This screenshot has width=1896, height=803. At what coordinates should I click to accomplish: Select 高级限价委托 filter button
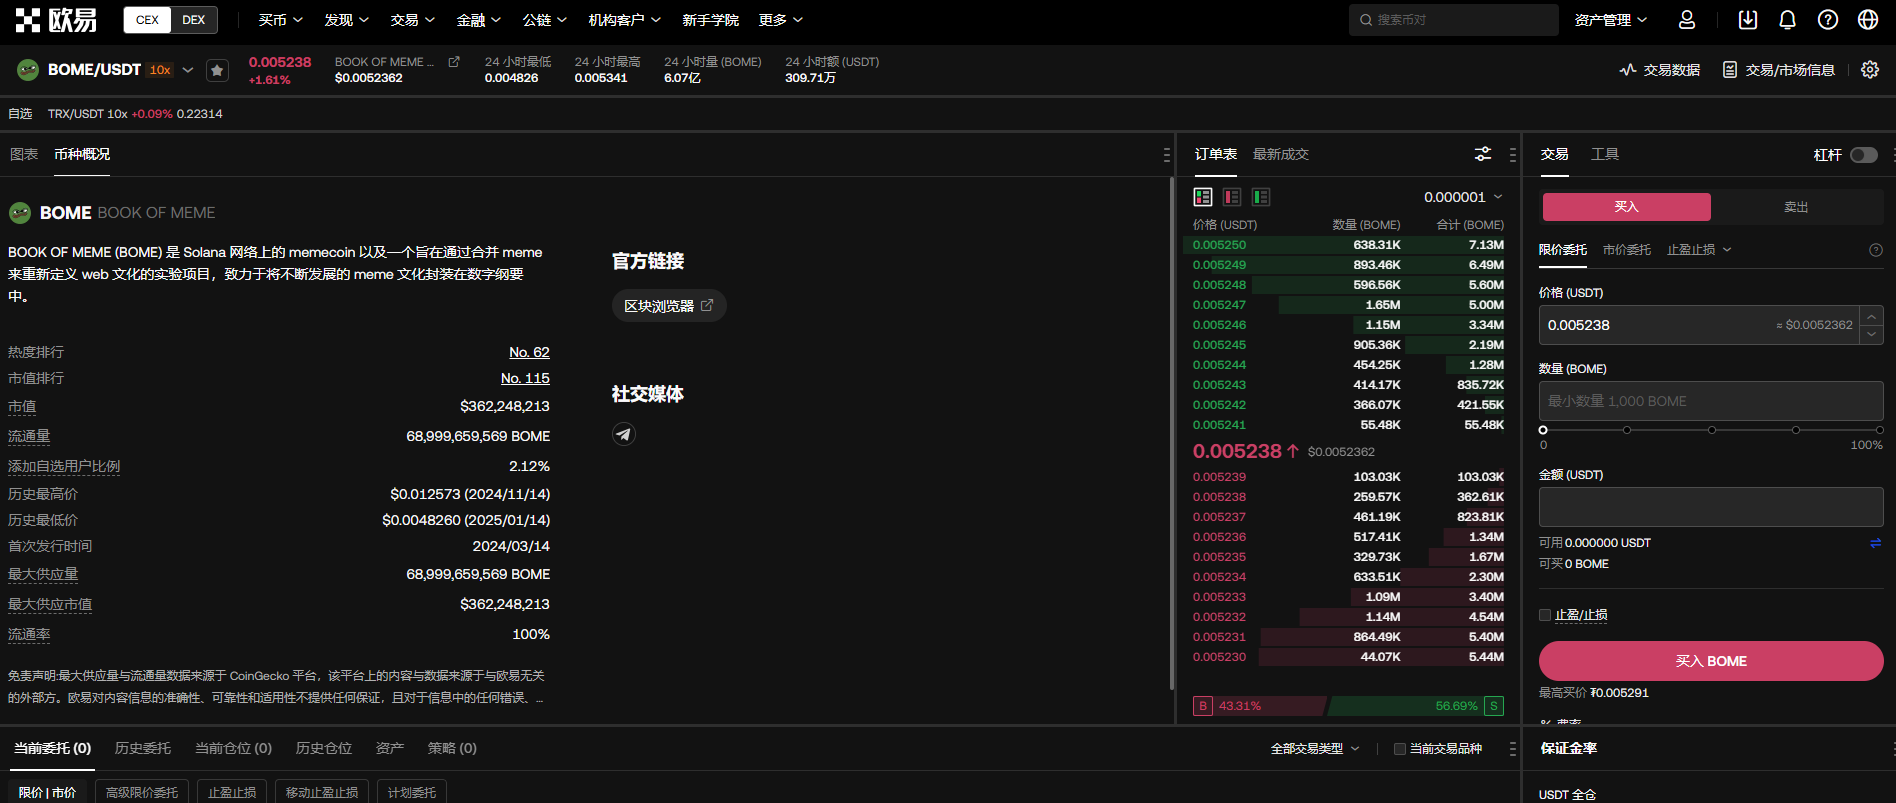point(142,792)
